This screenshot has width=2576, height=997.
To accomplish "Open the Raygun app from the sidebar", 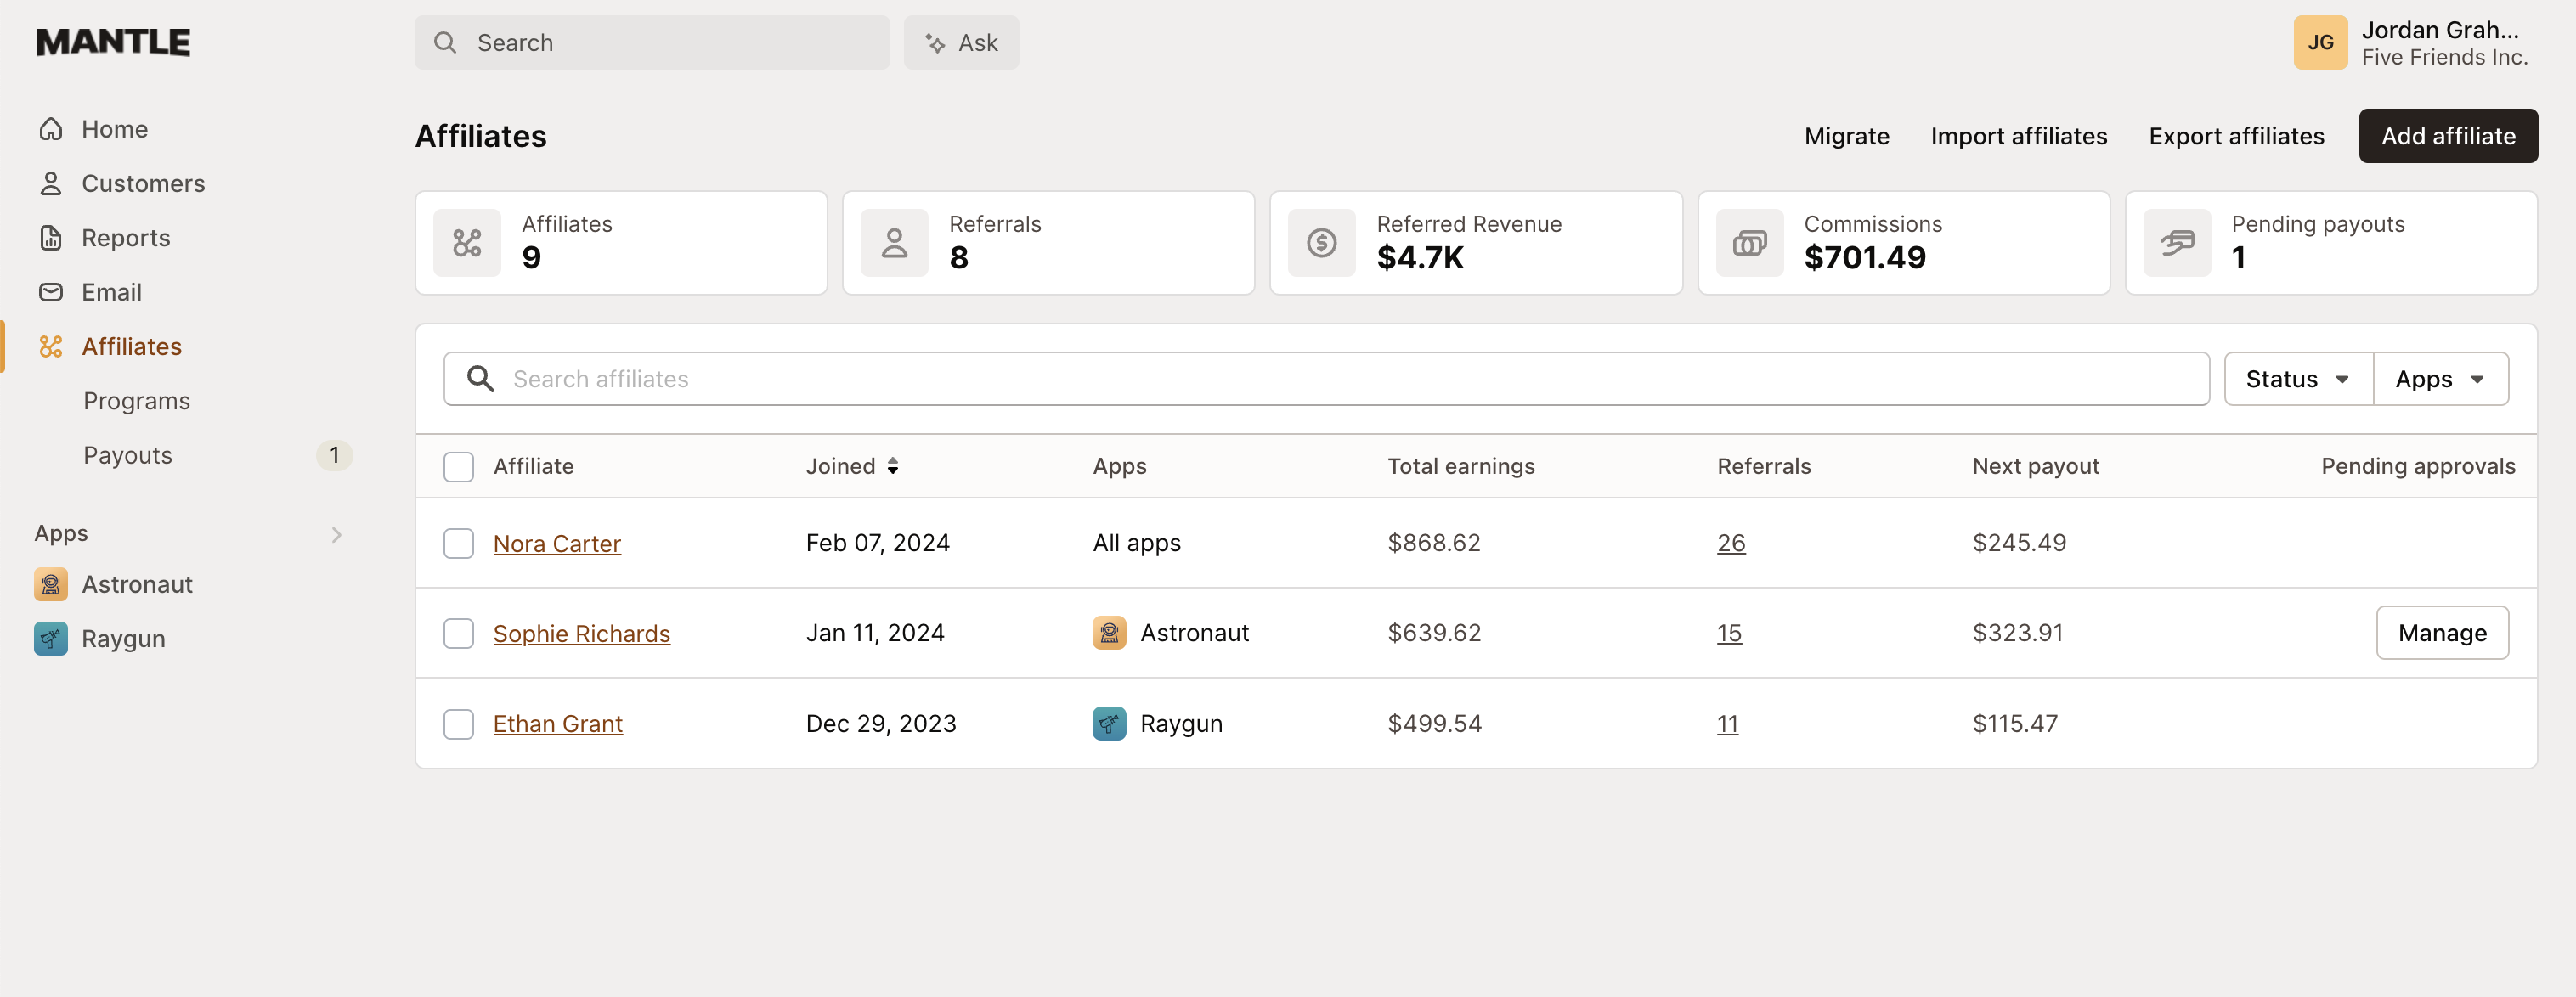I will (x=51, y=638).
